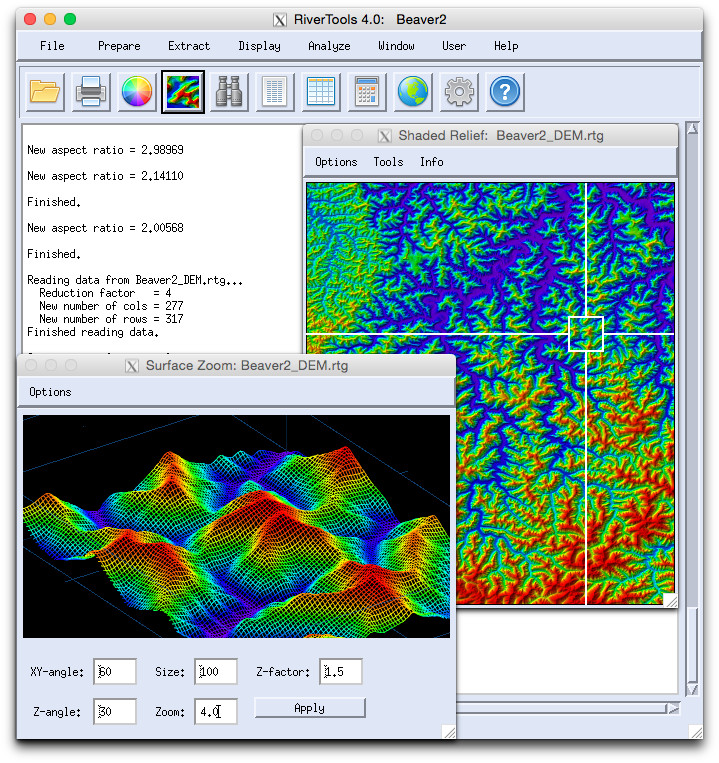Click the blue question mark help icon
The height and width of the screenshot is (763, 719).
point(505,93)
